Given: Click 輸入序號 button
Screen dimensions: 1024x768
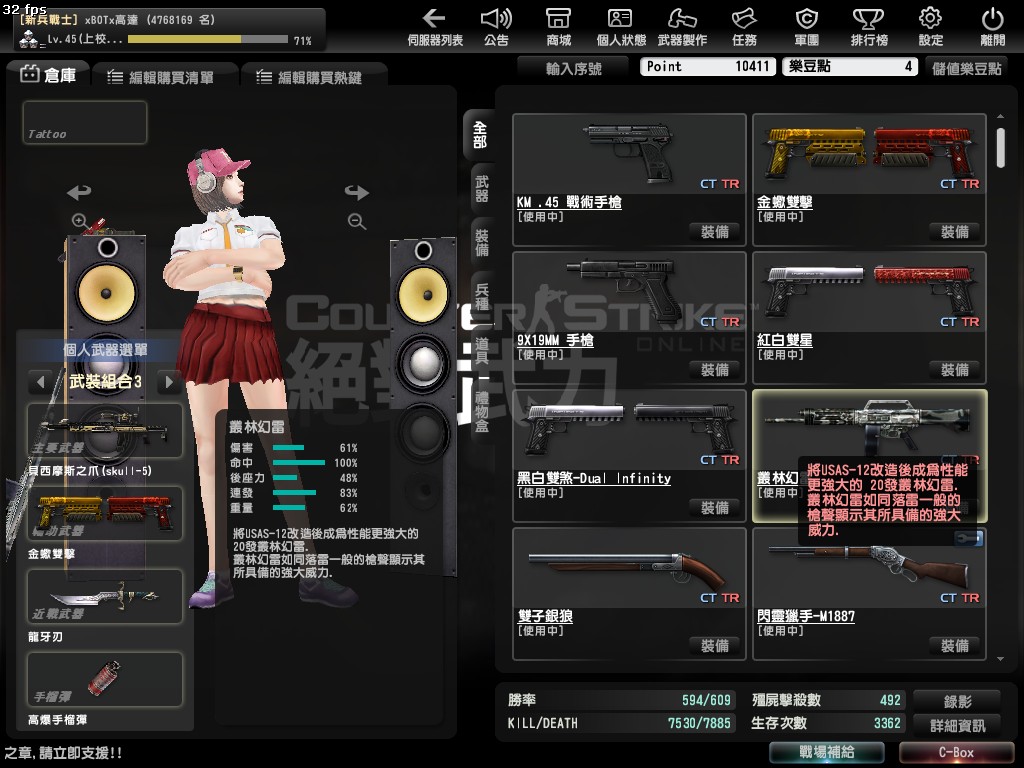Looking at the screenshot, I should coord(573,68).
